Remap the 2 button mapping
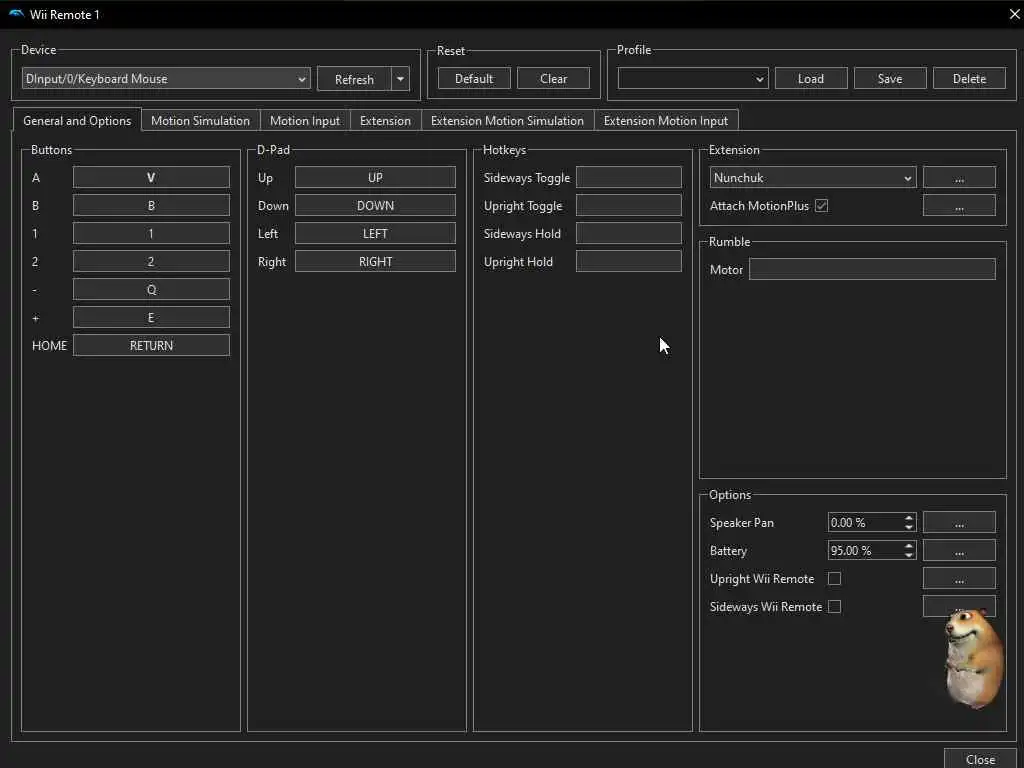This screenshot has width=1024, height=768. pos(151,261)
